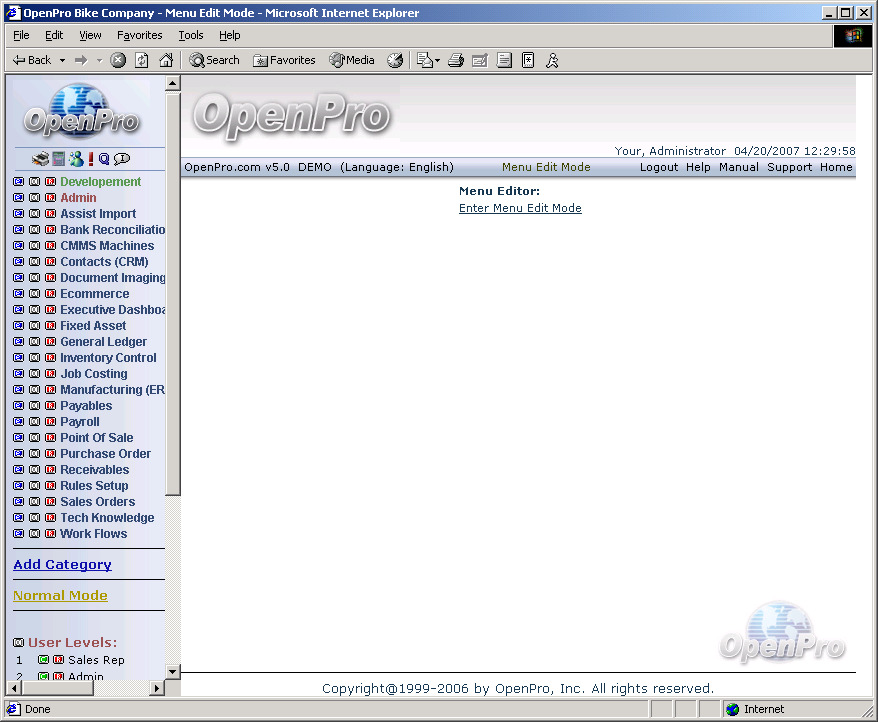878x722 pixels.
Task: Click the middle icon beside Inventory Control
Action: pos(35,358)
